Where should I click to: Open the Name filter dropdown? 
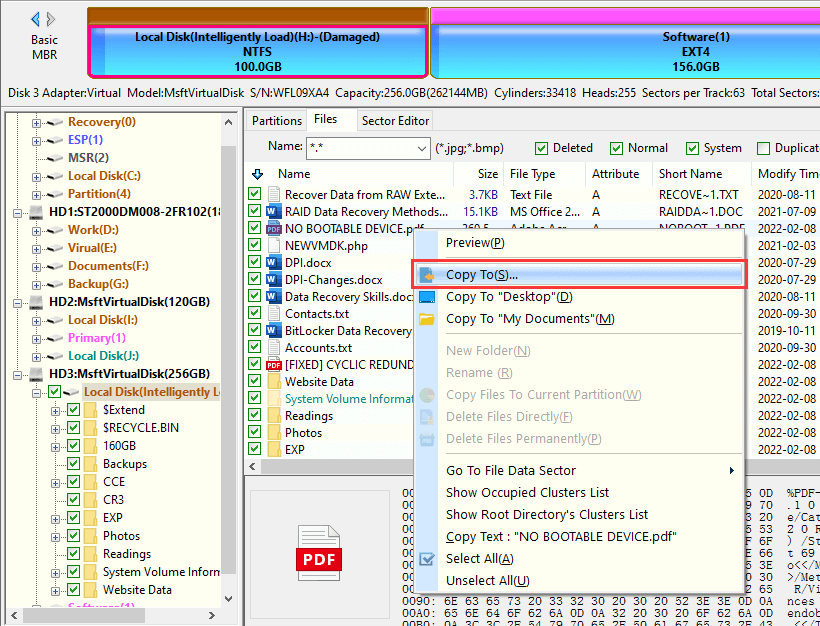pyautogui.click(x=422, y=148)
